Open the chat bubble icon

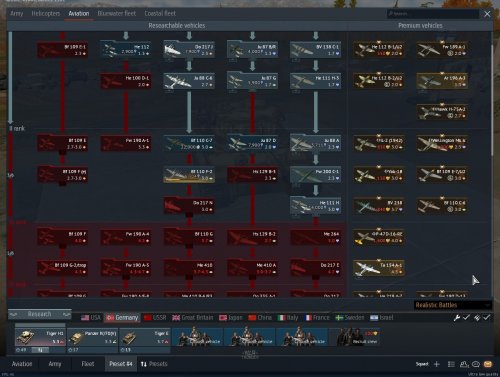(x=476, y=364)
